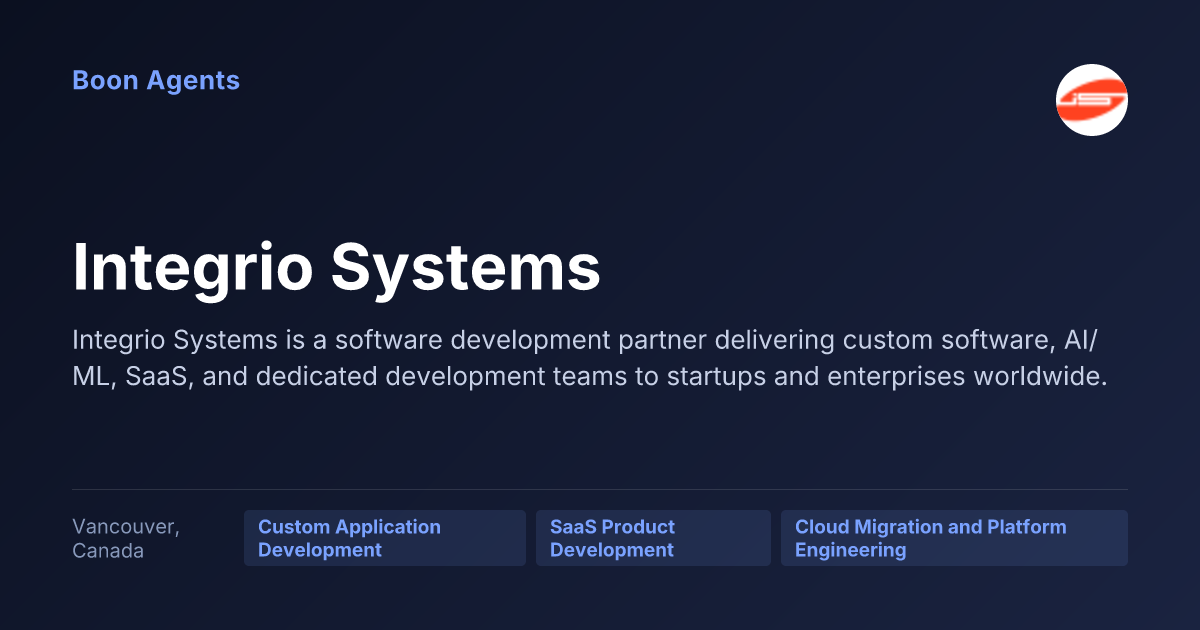Click the round orange Integrio logo

(1092, 100)
